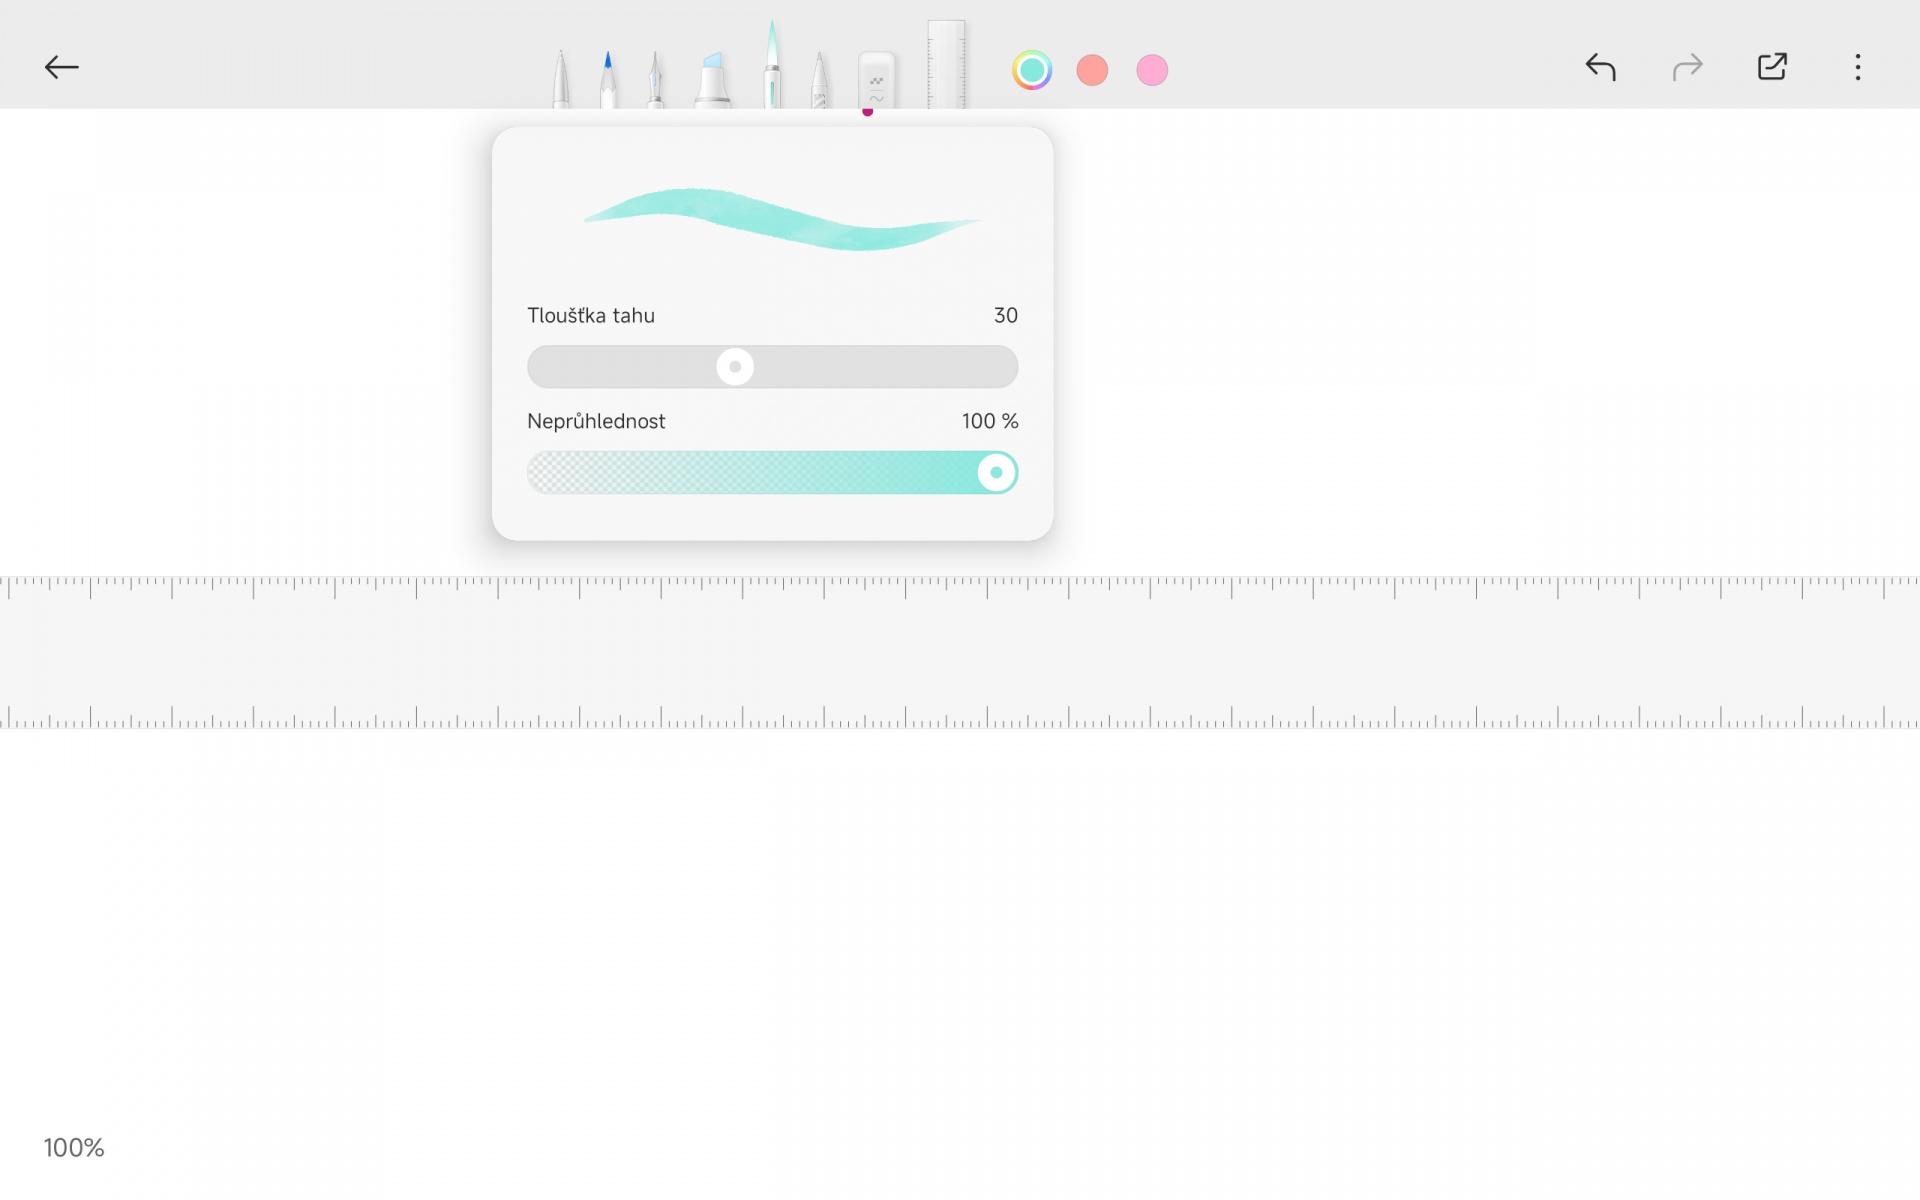
Task: Redo the undone action
Action: (1687, 67)
